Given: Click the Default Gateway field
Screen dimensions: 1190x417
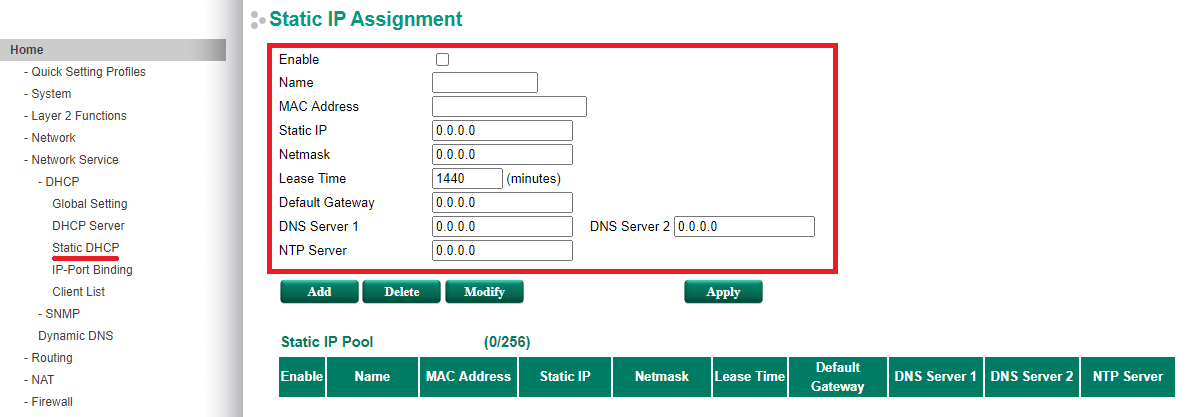Looking at the screenshot, I should click(x=502, y=203).
